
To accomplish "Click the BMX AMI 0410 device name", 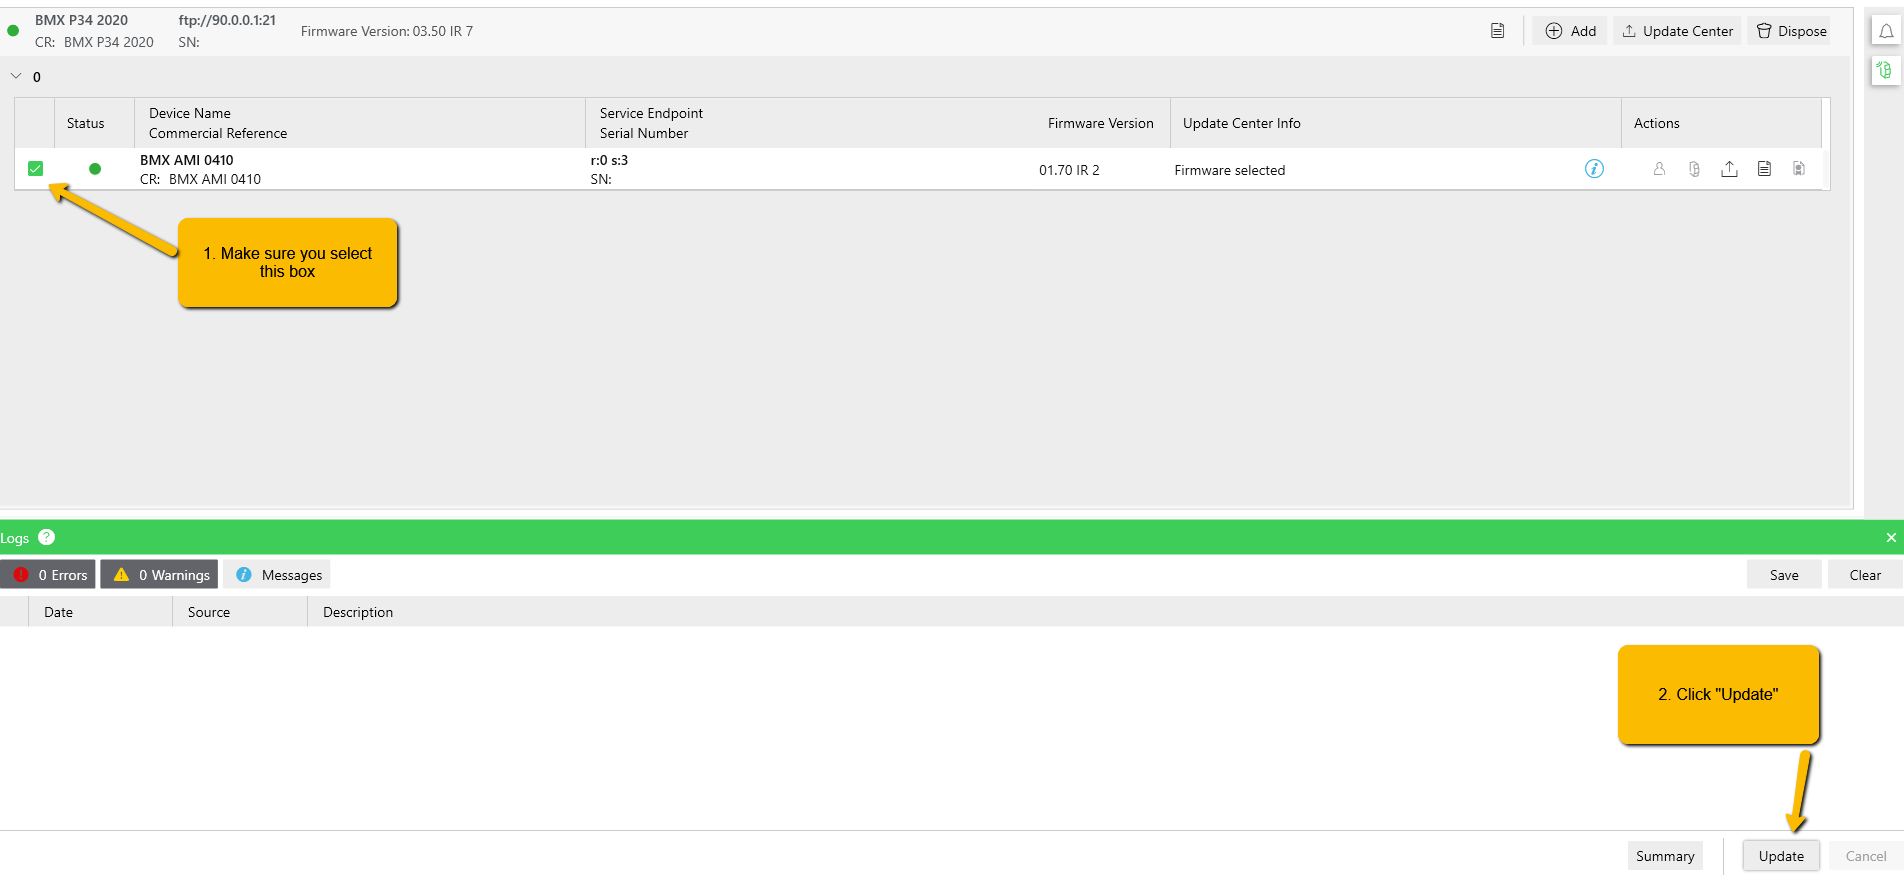I will pos(187,160).
